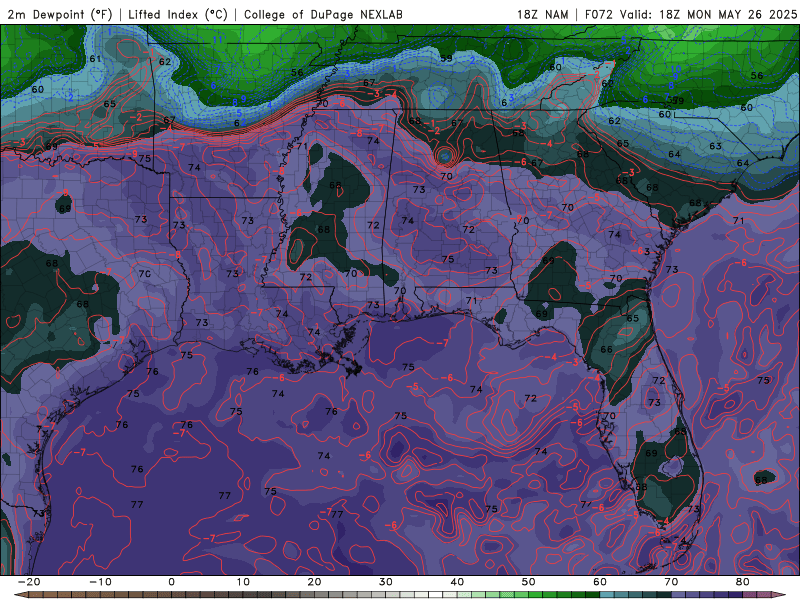
Task: Click the 20 label on the color scale
Action: pyautogui.click(x=314, y=582)
